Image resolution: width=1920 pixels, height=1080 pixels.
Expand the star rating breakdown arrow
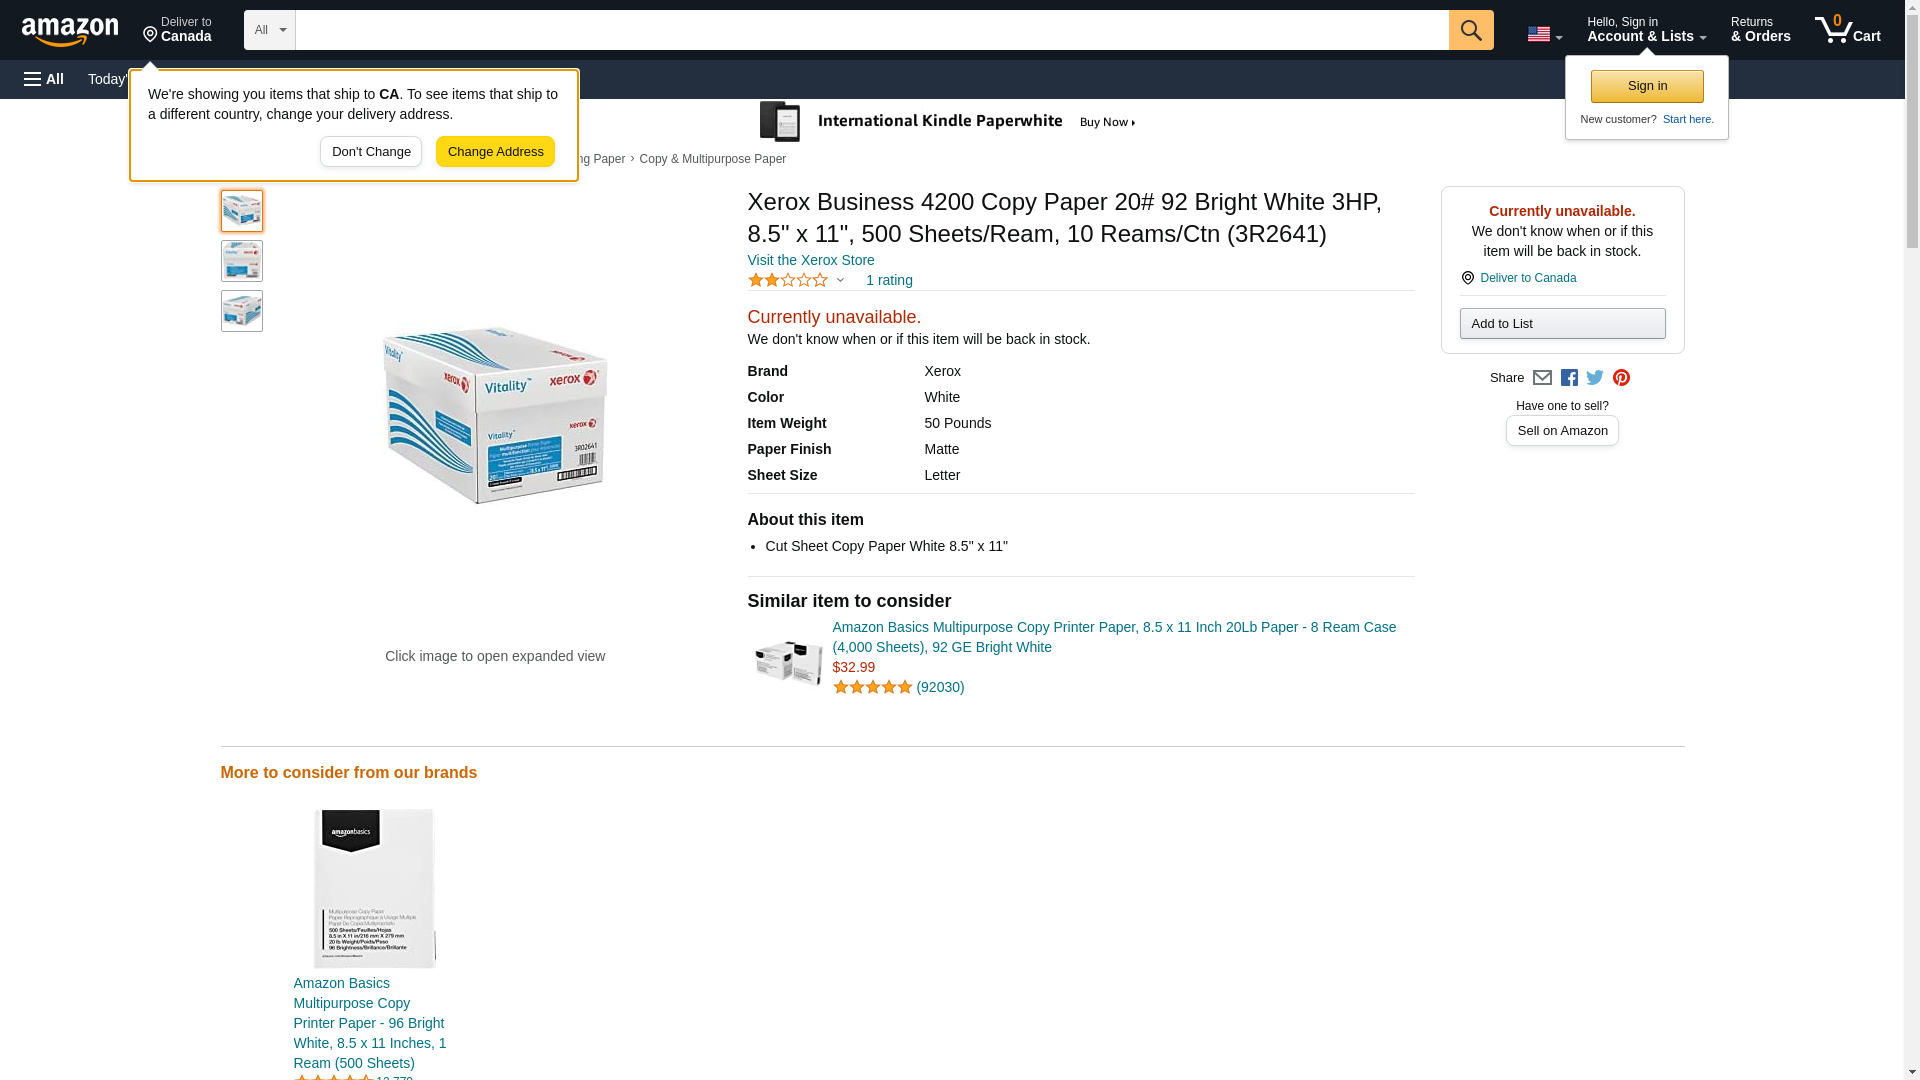point(840,281)
